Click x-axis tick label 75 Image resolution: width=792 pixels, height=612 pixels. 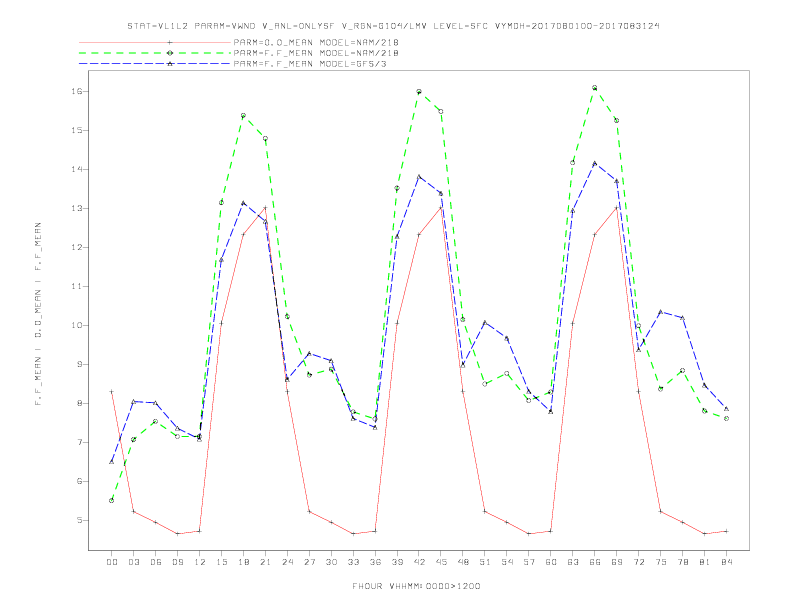coord(661,562)
